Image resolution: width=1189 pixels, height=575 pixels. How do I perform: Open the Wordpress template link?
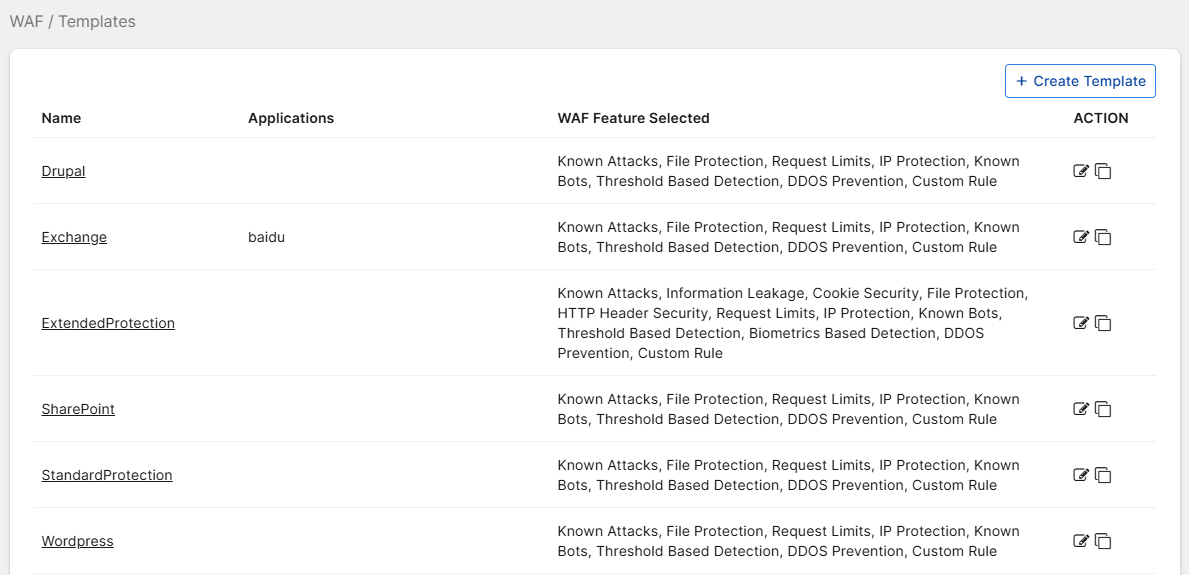(x=77, y=541)
